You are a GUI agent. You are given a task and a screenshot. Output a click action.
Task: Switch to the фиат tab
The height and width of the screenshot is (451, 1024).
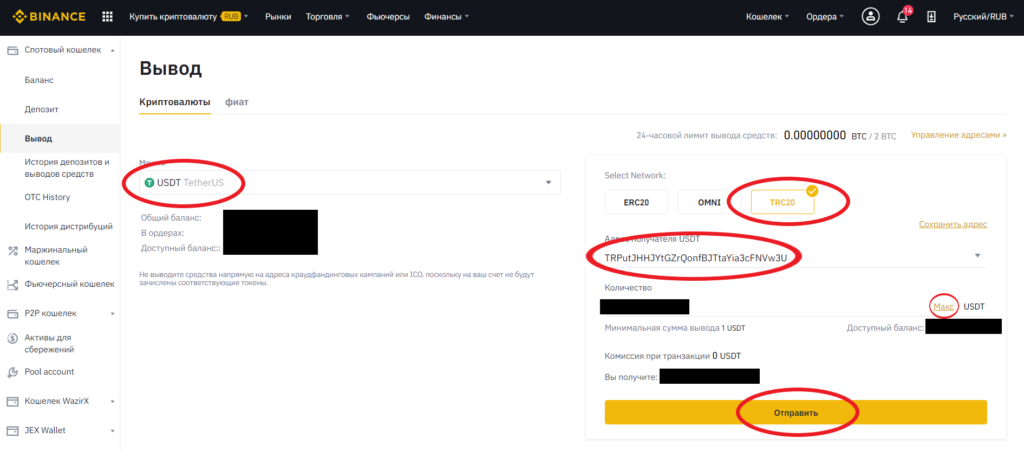pos(236,102)
